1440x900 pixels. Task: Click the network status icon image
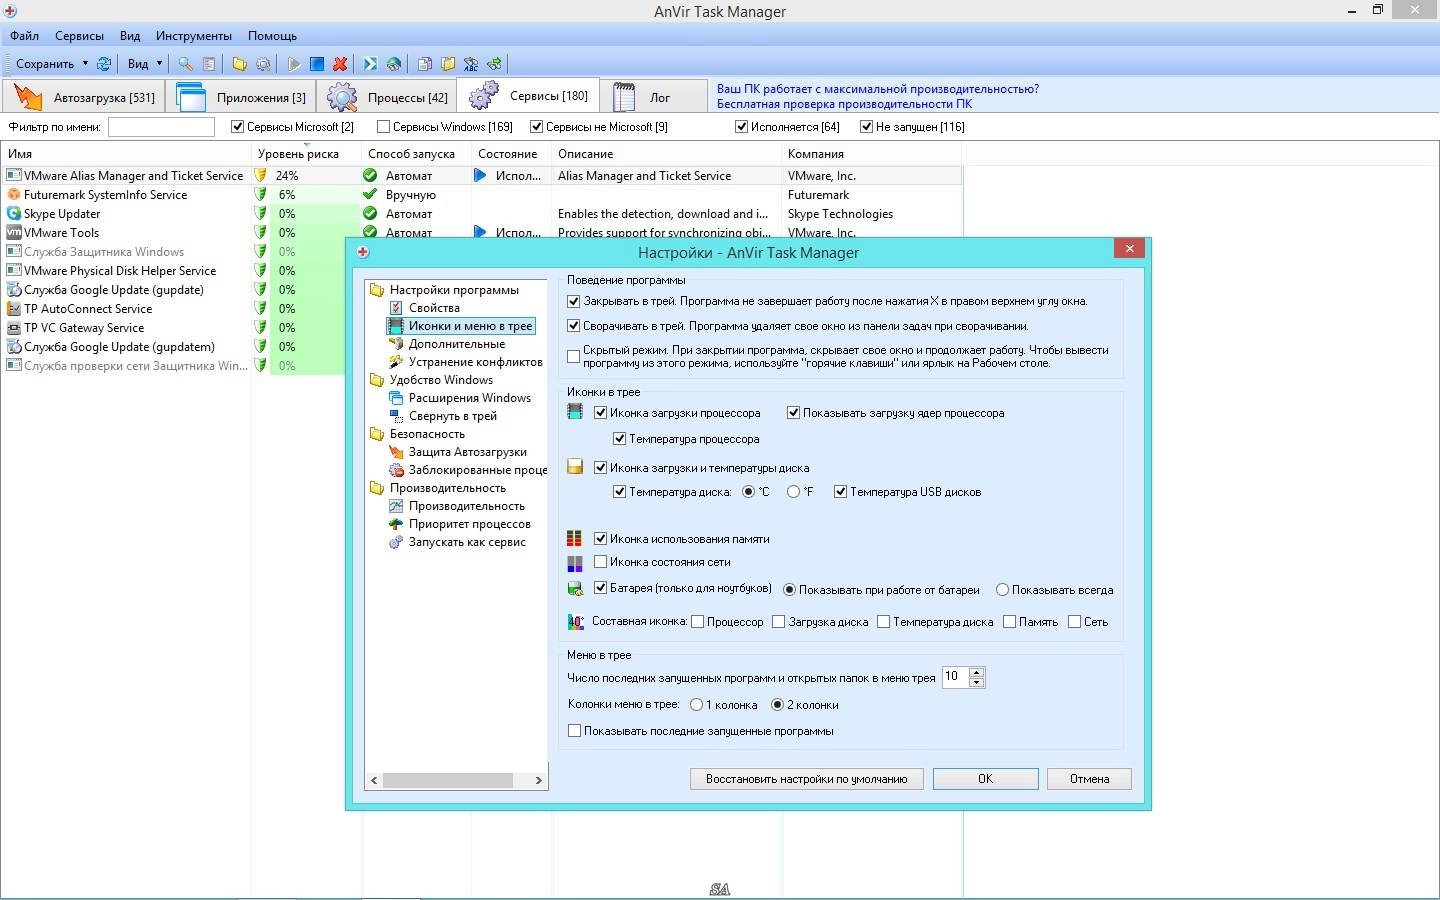click(x=575, y=563)
